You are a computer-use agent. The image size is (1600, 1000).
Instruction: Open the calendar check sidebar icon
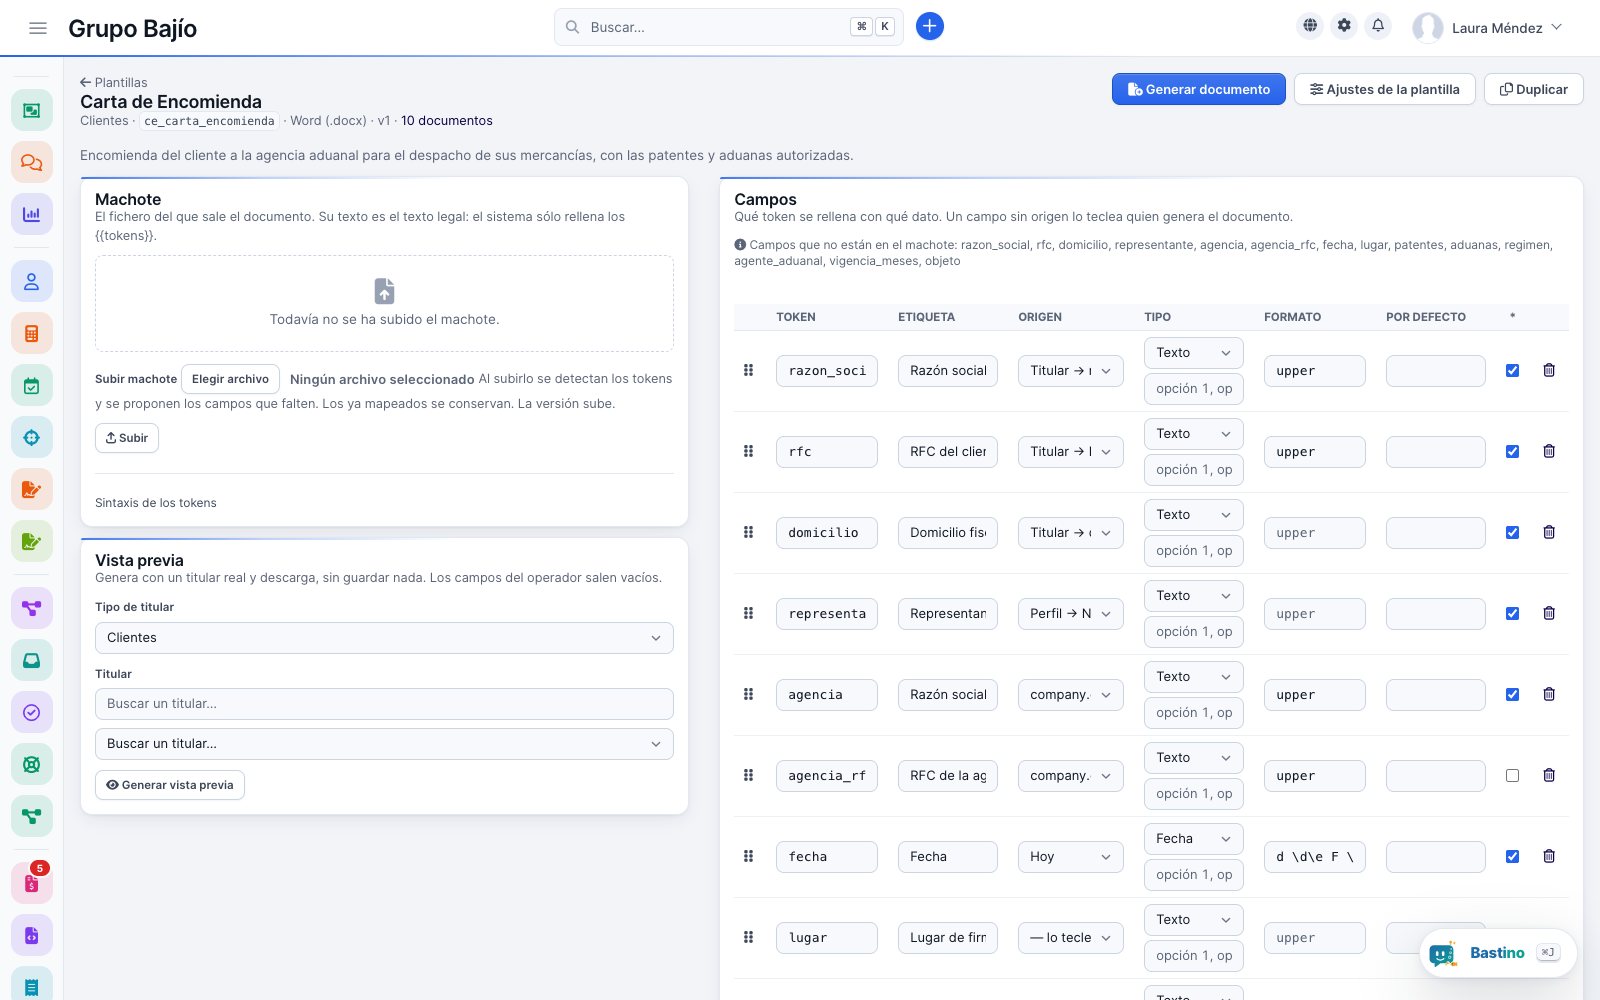32,386
